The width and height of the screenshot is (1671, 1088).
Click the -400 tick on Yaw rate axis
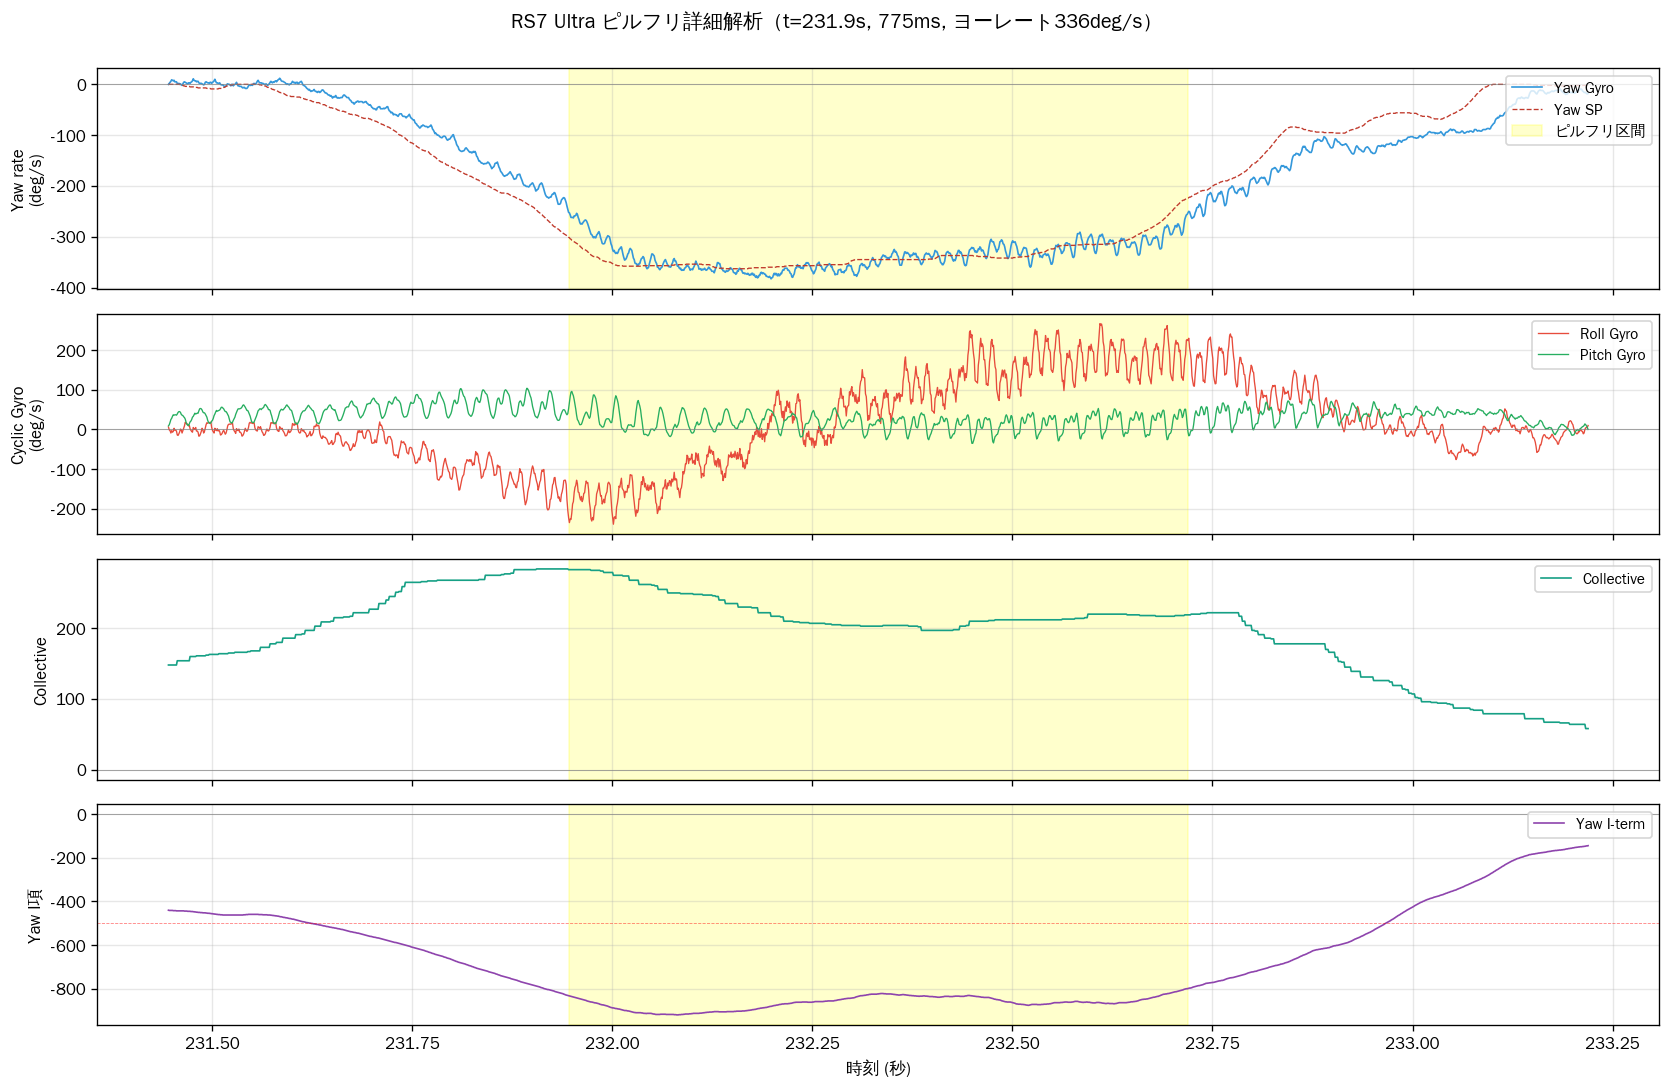point(70,288)
